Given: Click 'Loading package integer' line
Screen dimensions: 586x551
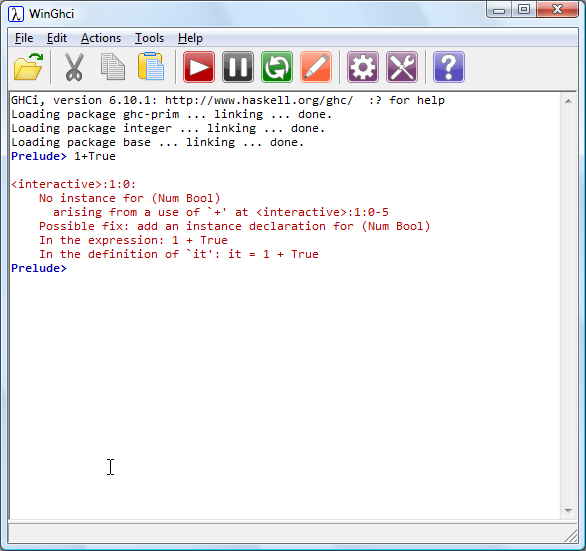Looking at the screenshot, I should [x=168, y=128].
